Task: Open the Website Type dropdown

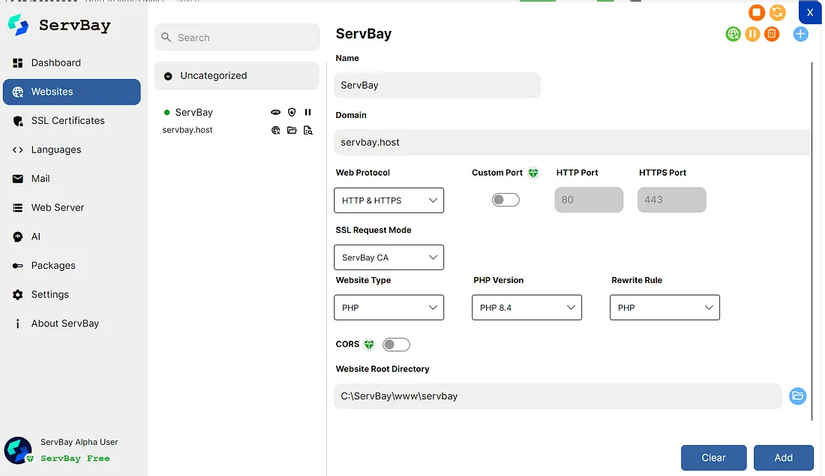Action: coord(389,308)
